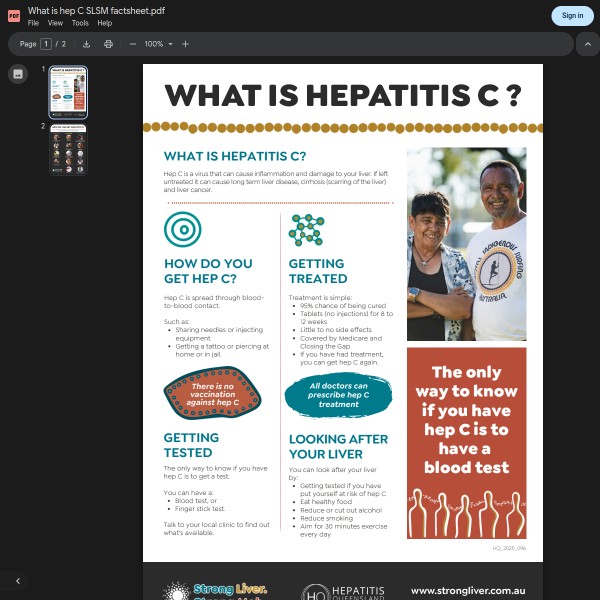This screenshot has height=600, width=600.
Task: Select the page 2 thumbnail
Action: pyautogui.click(x=69, y=150)
